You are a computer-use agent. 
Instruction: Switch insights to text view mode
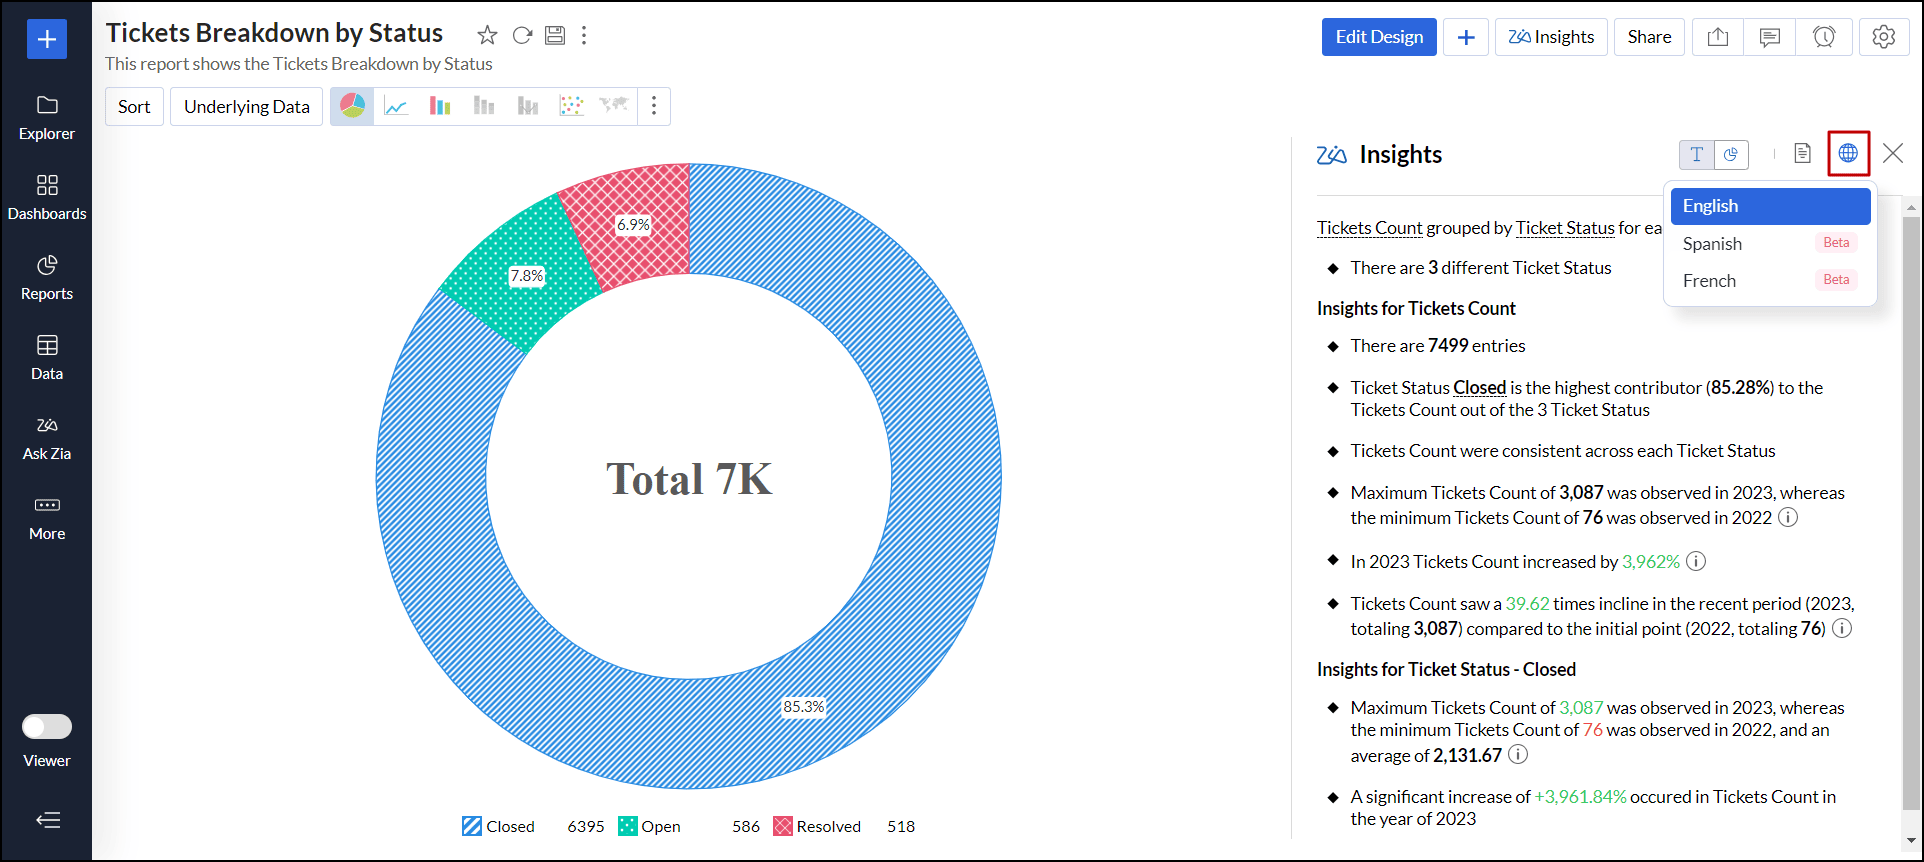1696,154
